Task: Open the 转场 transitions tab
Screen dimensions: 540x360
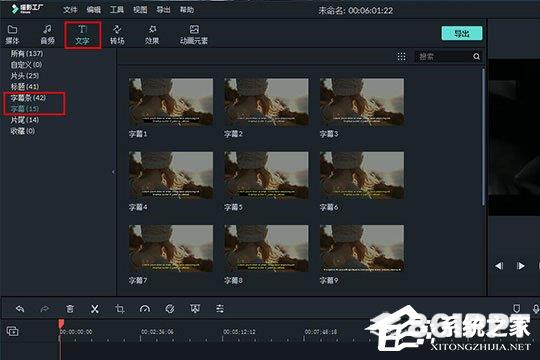Action: coord(117,34)
